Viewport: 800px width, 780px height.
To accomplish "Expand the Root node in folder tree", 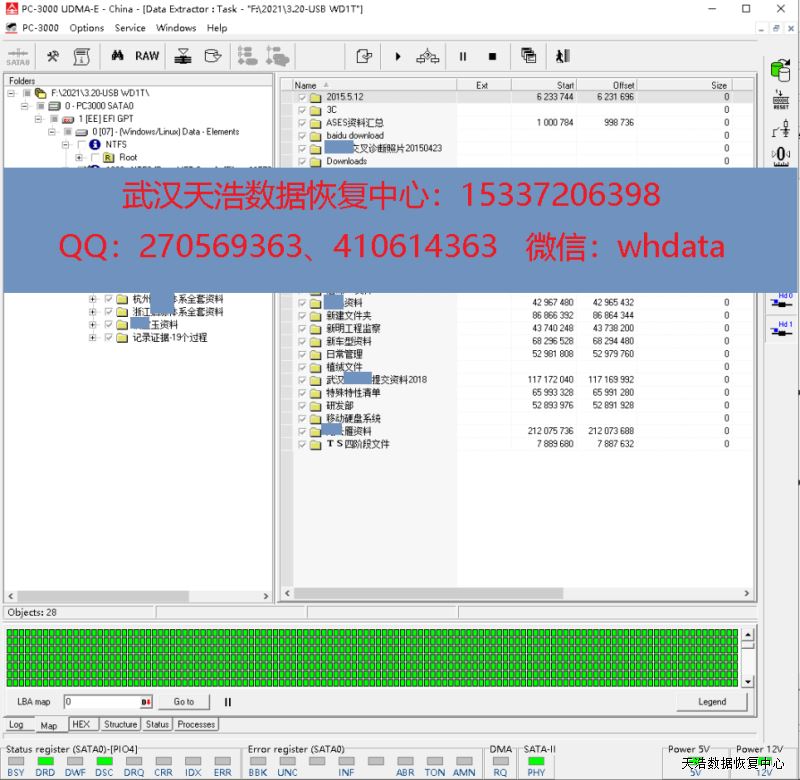I will pyautogui.click(x=79, y=158).
